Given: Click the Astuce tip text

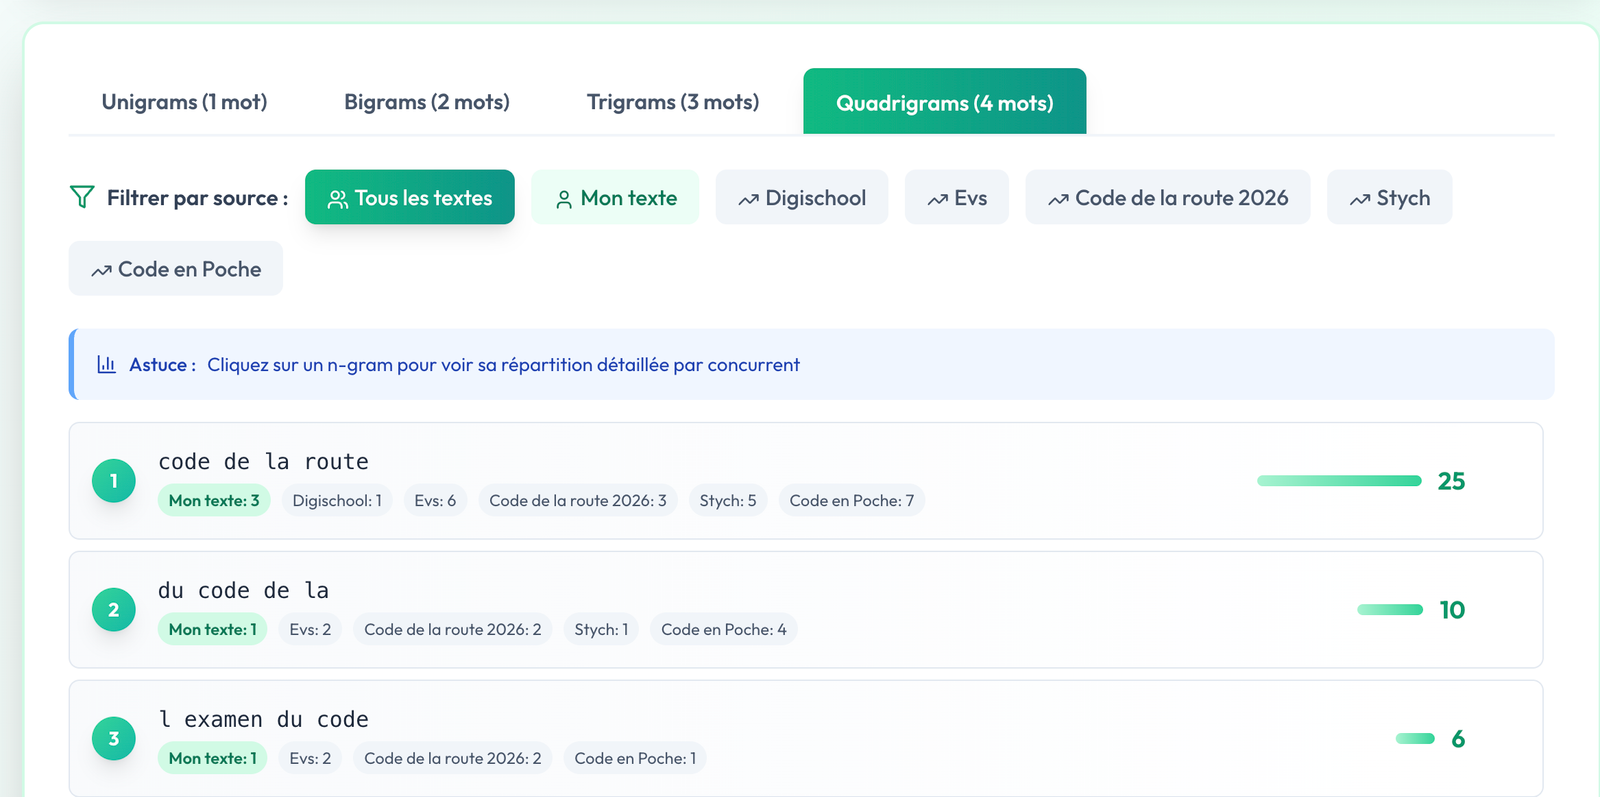Looking at the screenshot, I should click(x=503, y=364).
